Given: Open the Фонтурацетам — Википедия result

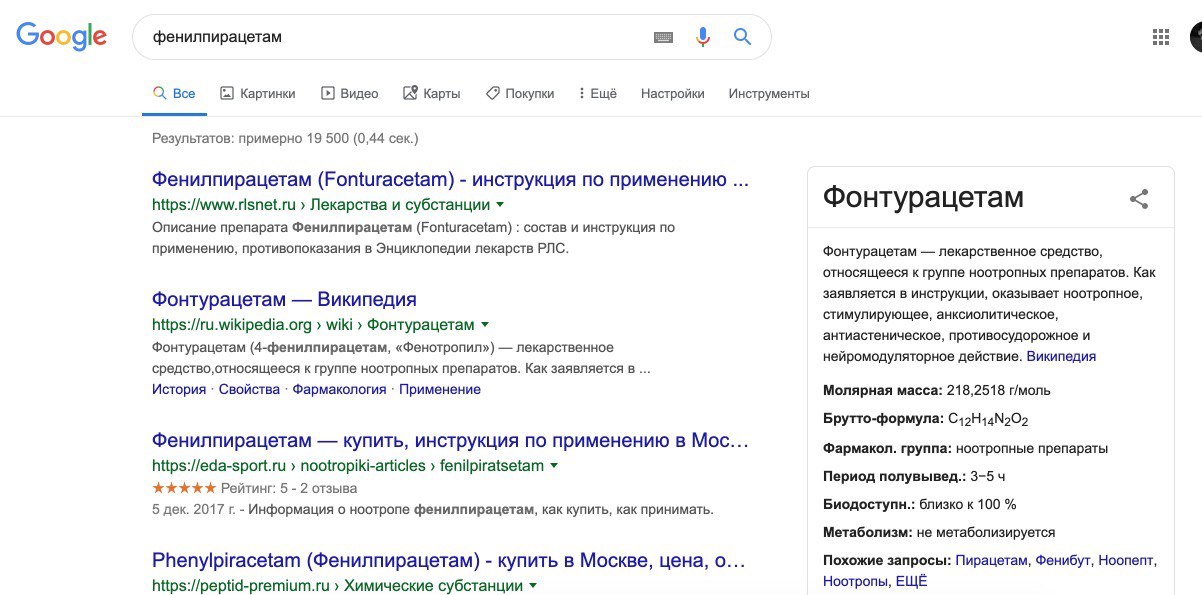Looking at the screenshot, I should pyautogui.click(x=284, y=299).
